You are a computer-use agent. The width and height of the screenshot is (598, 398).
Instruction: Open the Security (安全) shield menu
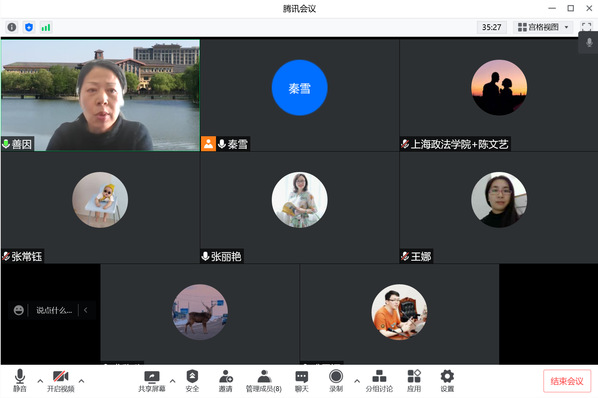point(192,381)
